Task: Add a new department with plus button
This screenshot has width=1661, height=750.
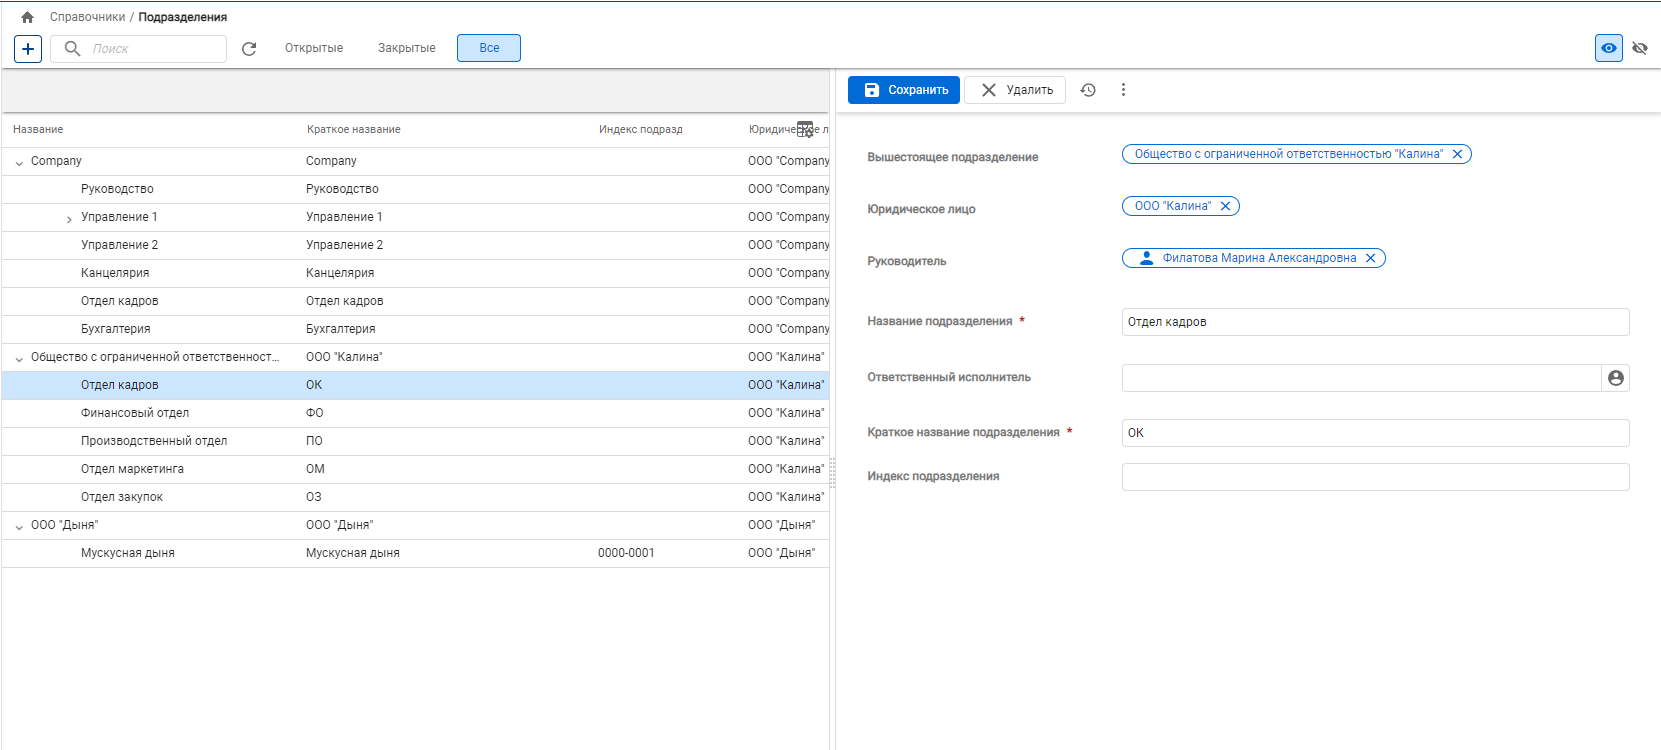Action: pos(28,48)
